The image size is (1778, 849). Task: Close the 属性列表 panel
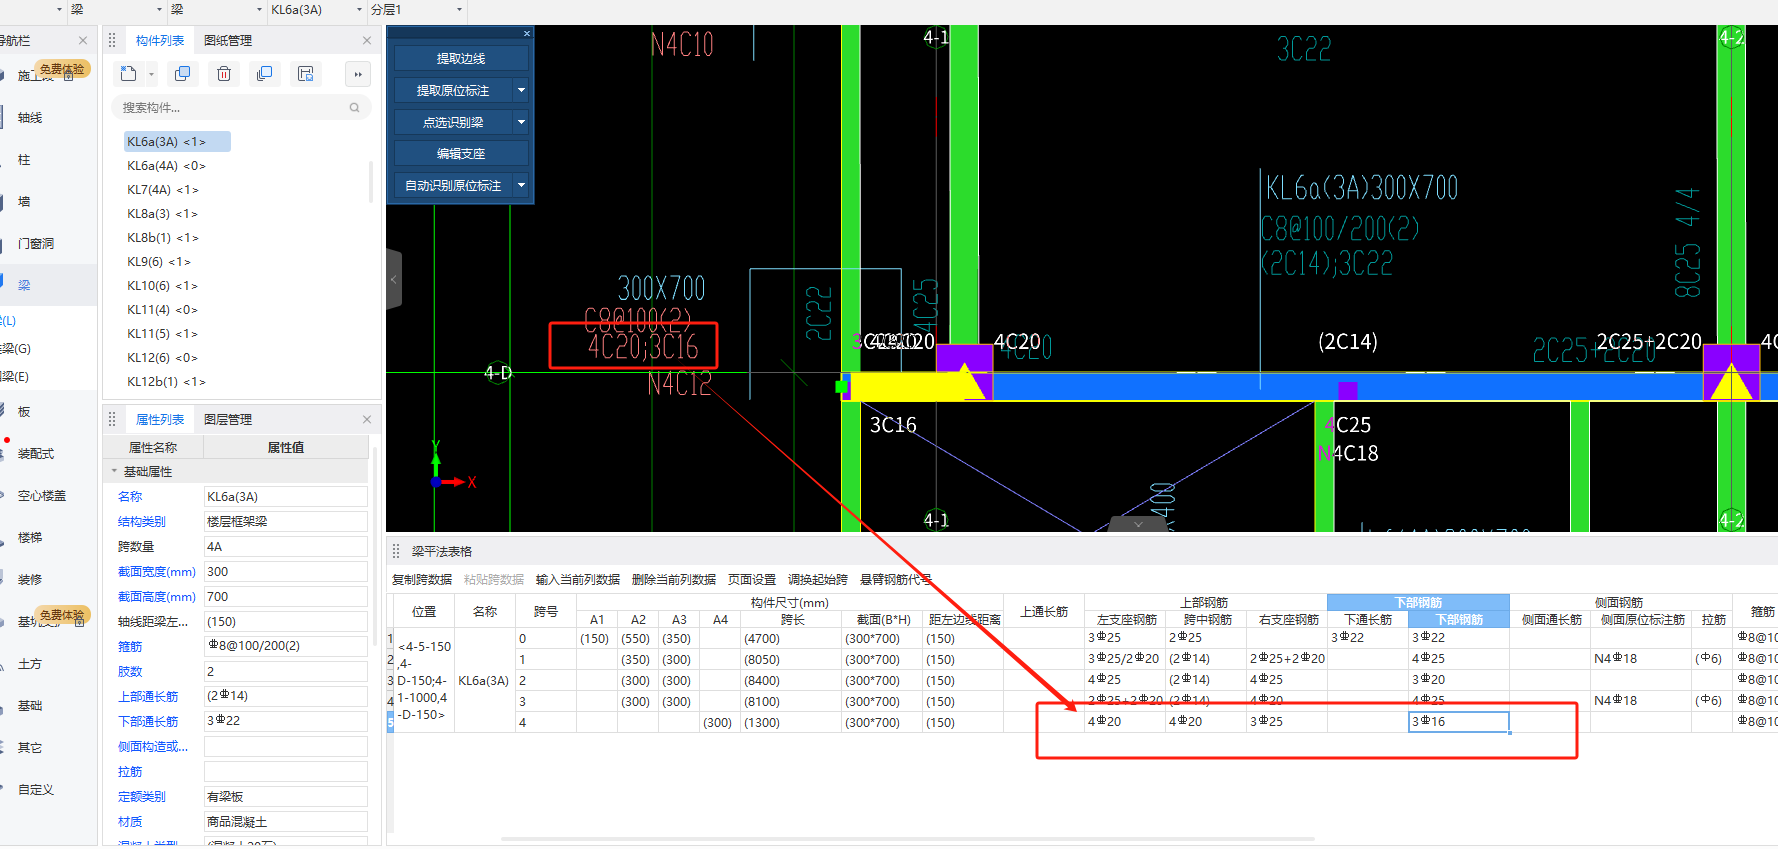(367, 420)
